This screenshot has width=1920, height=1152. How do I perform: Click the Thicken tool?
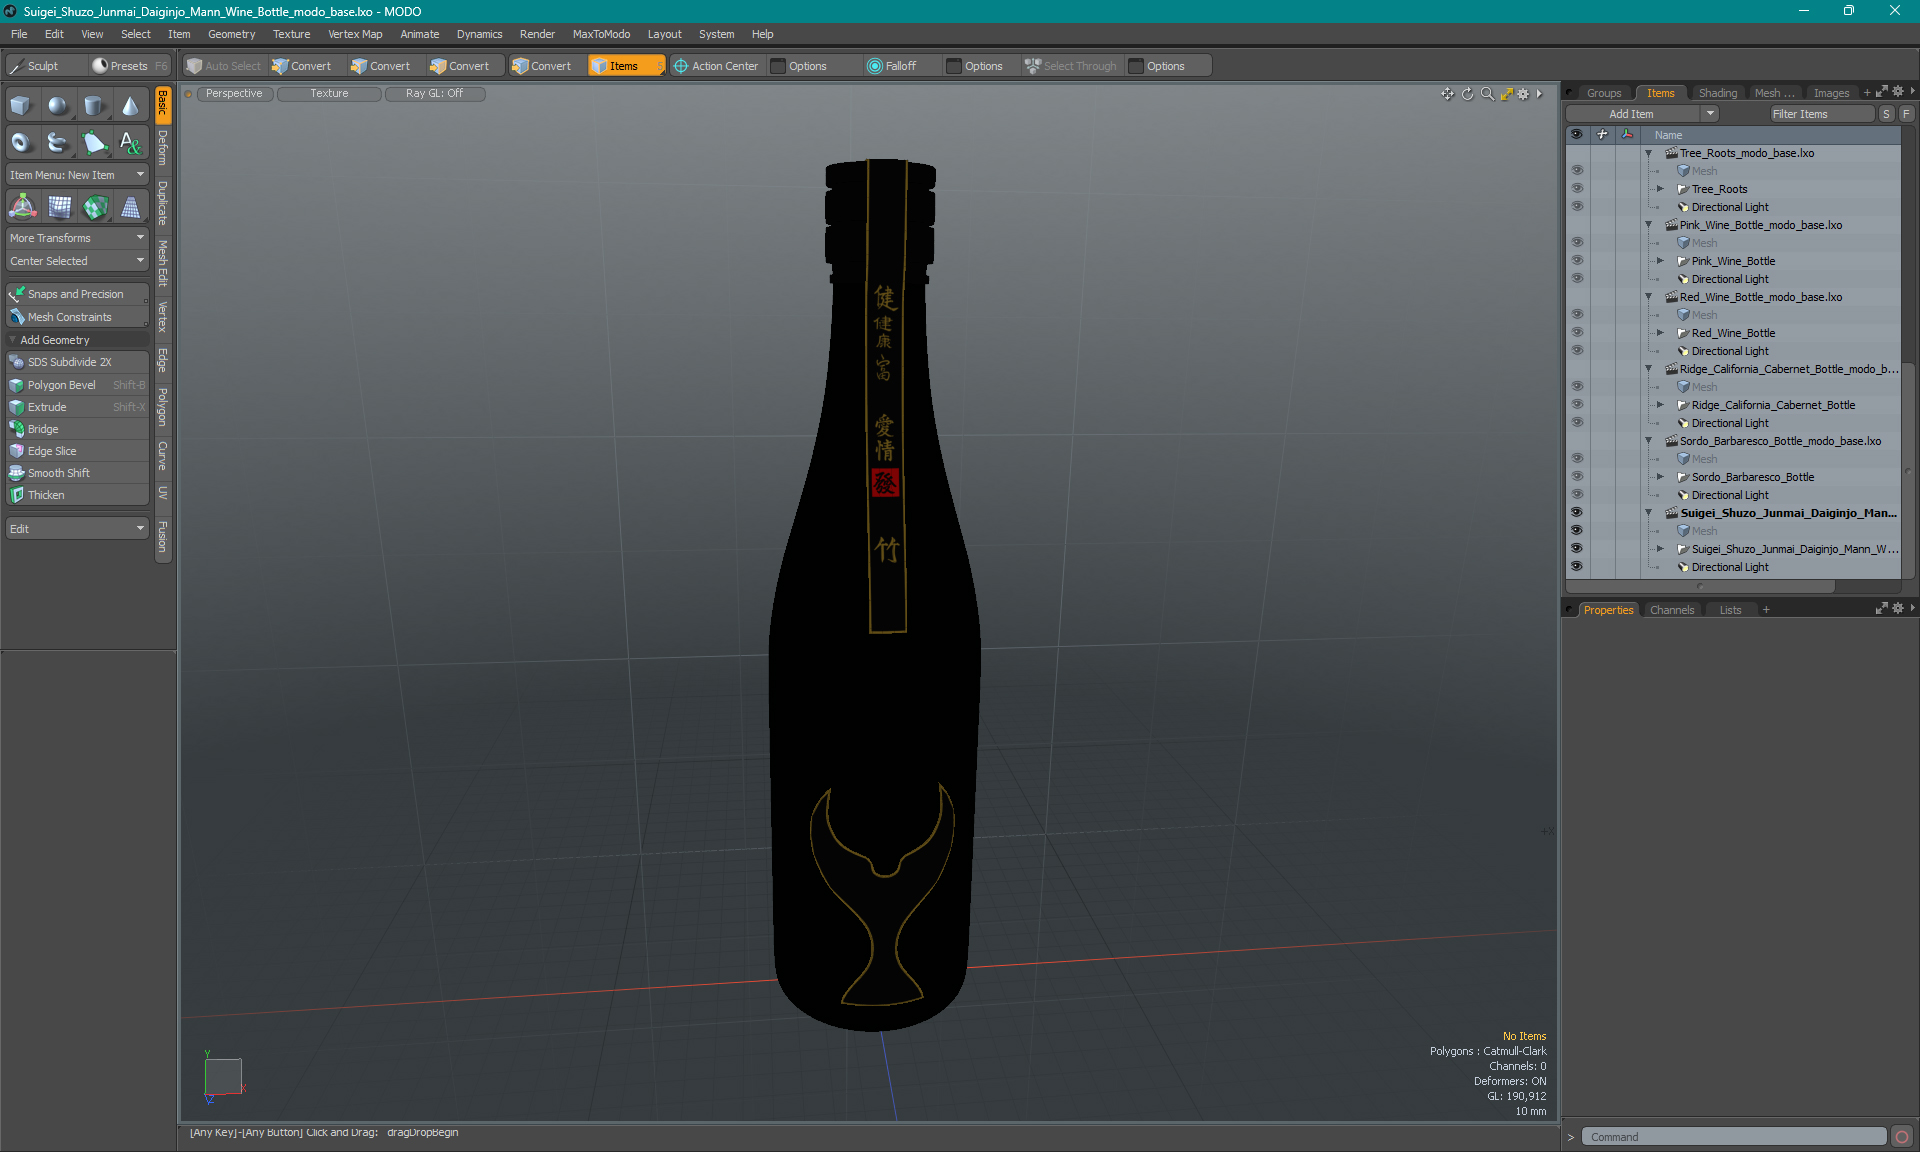pos(77,495)
